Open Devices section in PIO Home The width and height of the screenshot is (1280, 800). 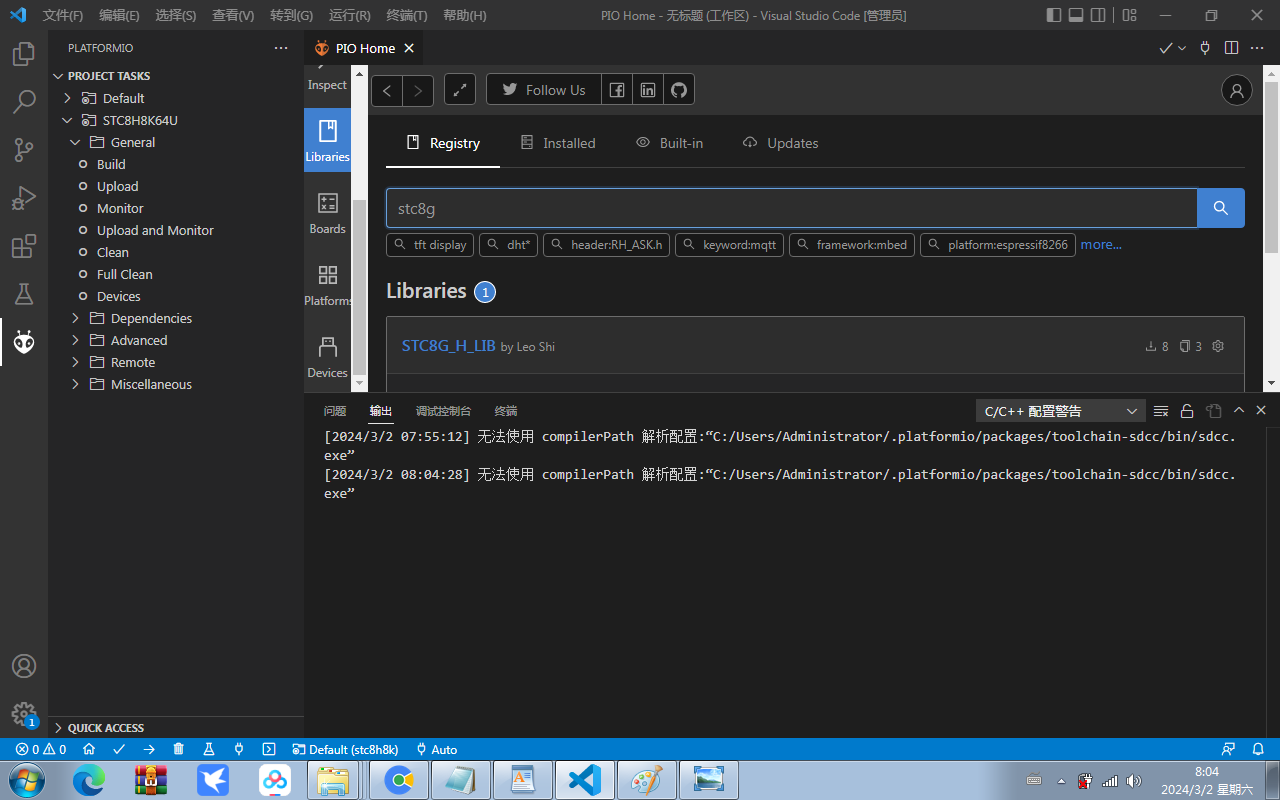pyautogui.click(x=327, y=357)
